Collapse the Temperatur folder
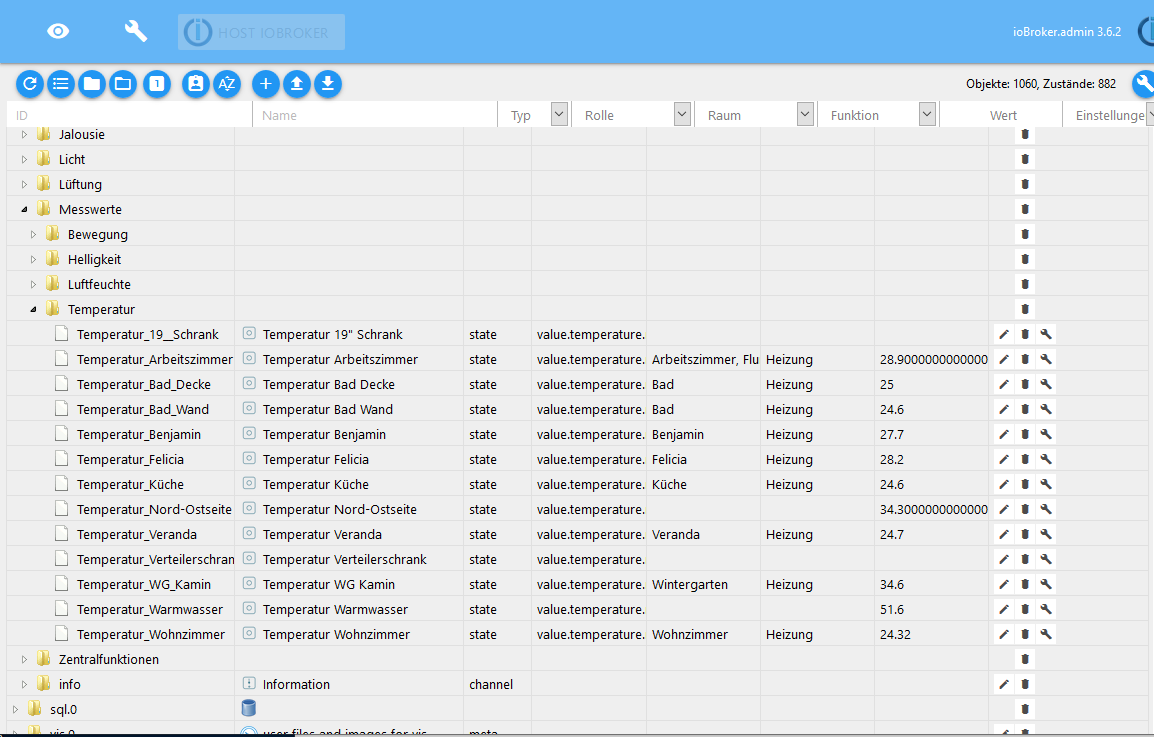Image resolution: width=1154 pixels, height=737 pixels. tap(33, 310)
